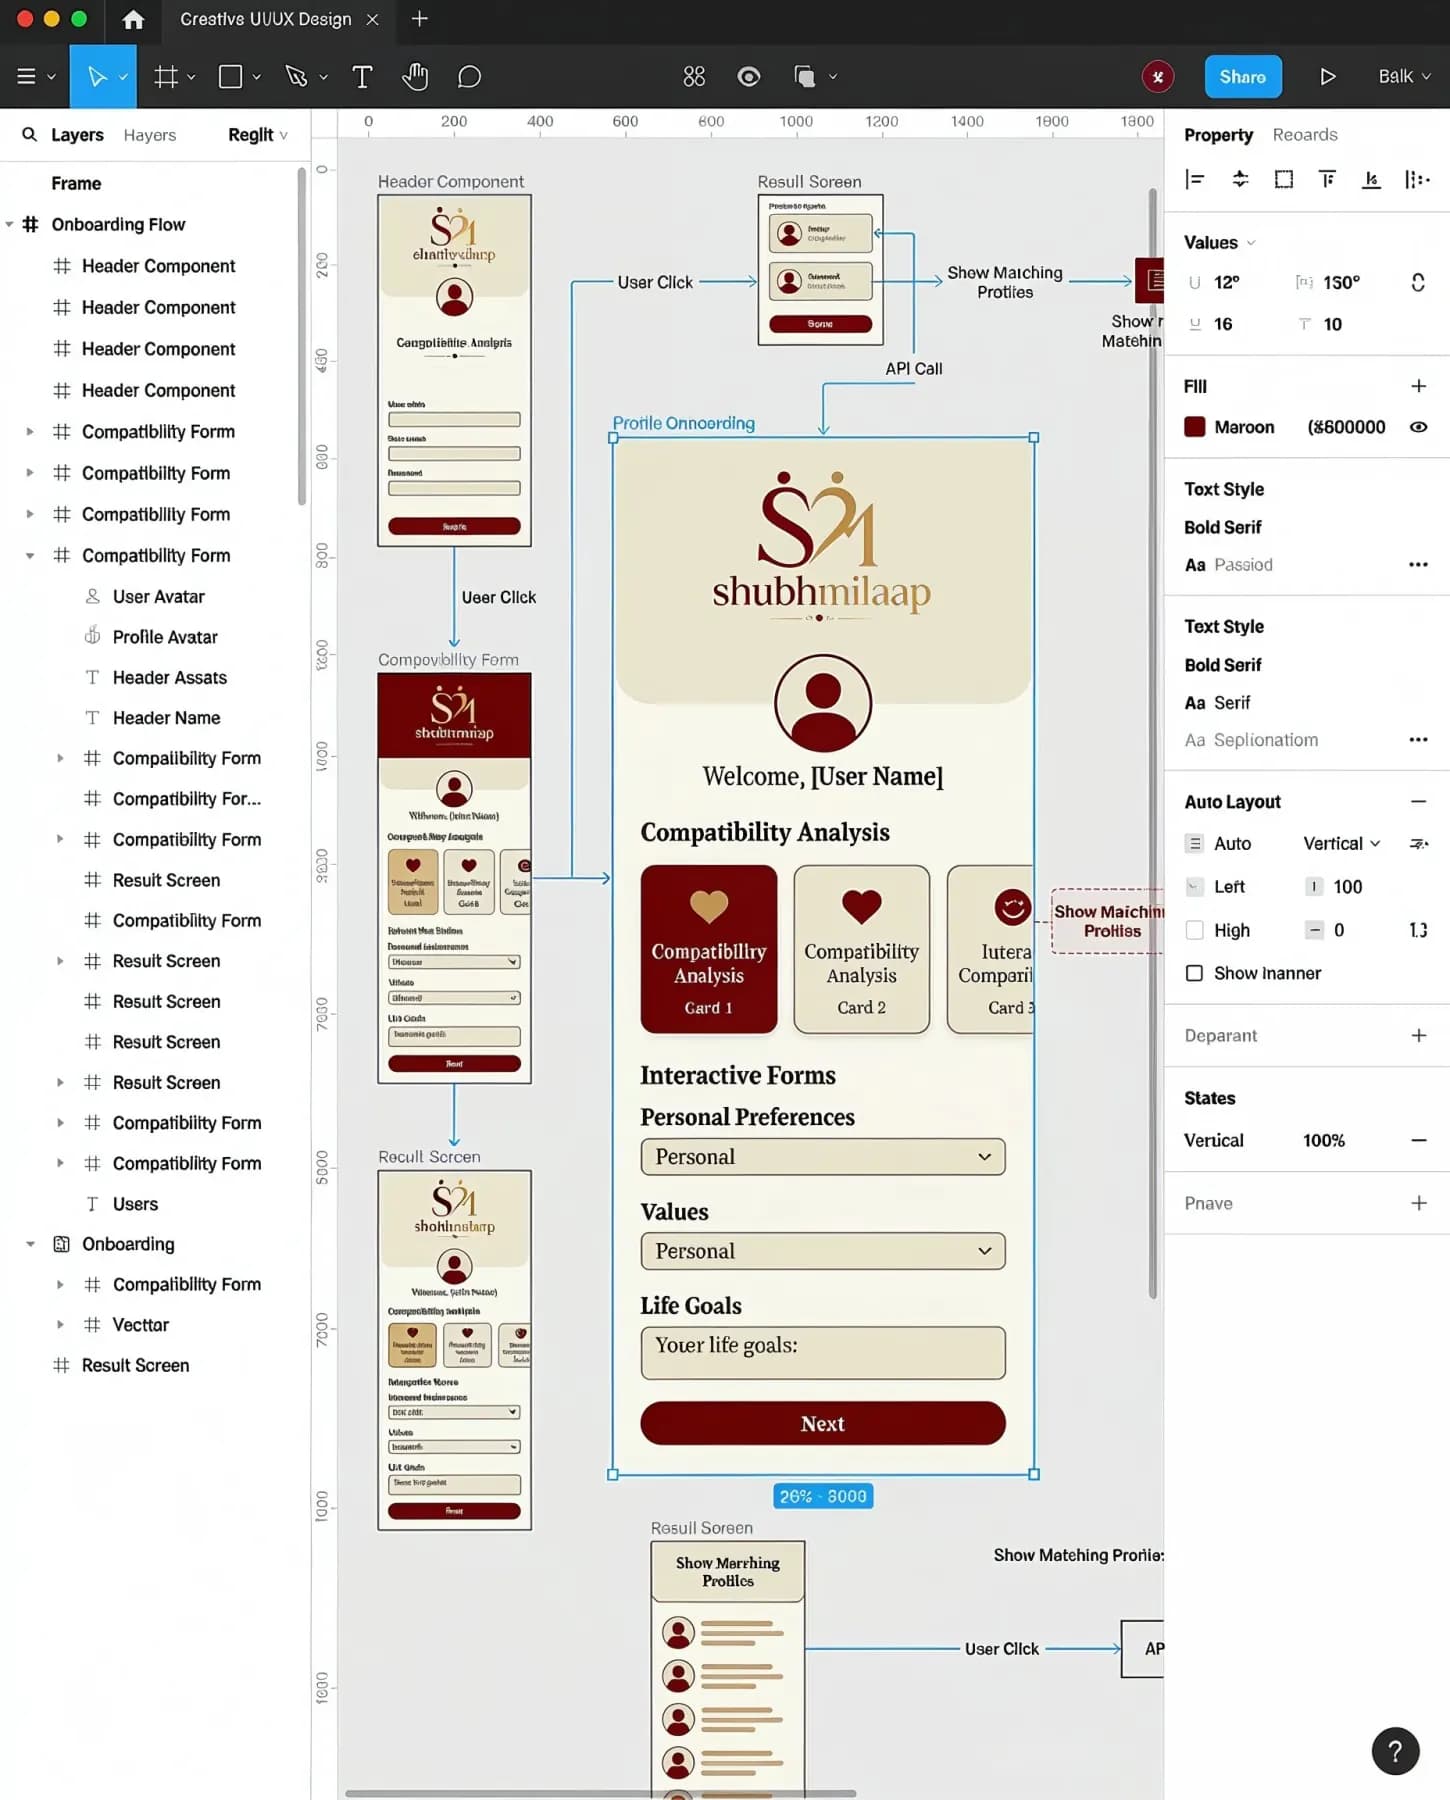Select the Frame tool
This screenshot has width=1450, height=1800.
pos(166,77)
